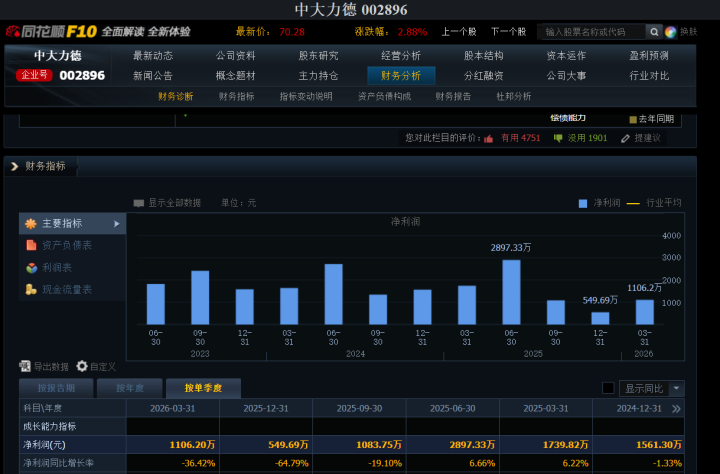Go to previous stock 上一个股
This screenshot has width=720, height=474.
[x=459, y=32]
